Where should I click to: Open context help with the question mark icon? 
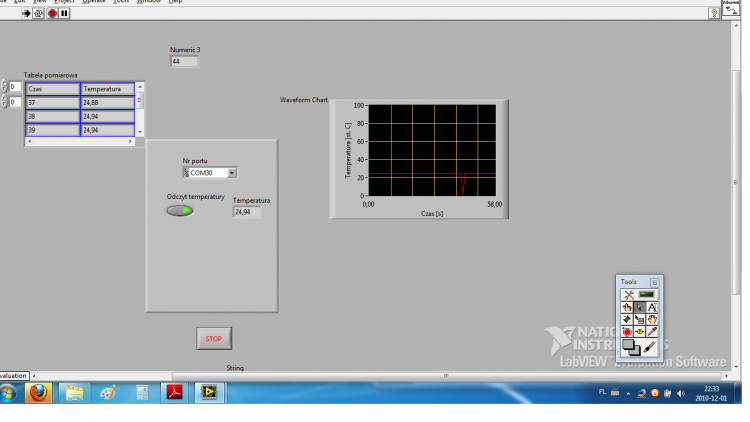(714, 13)
